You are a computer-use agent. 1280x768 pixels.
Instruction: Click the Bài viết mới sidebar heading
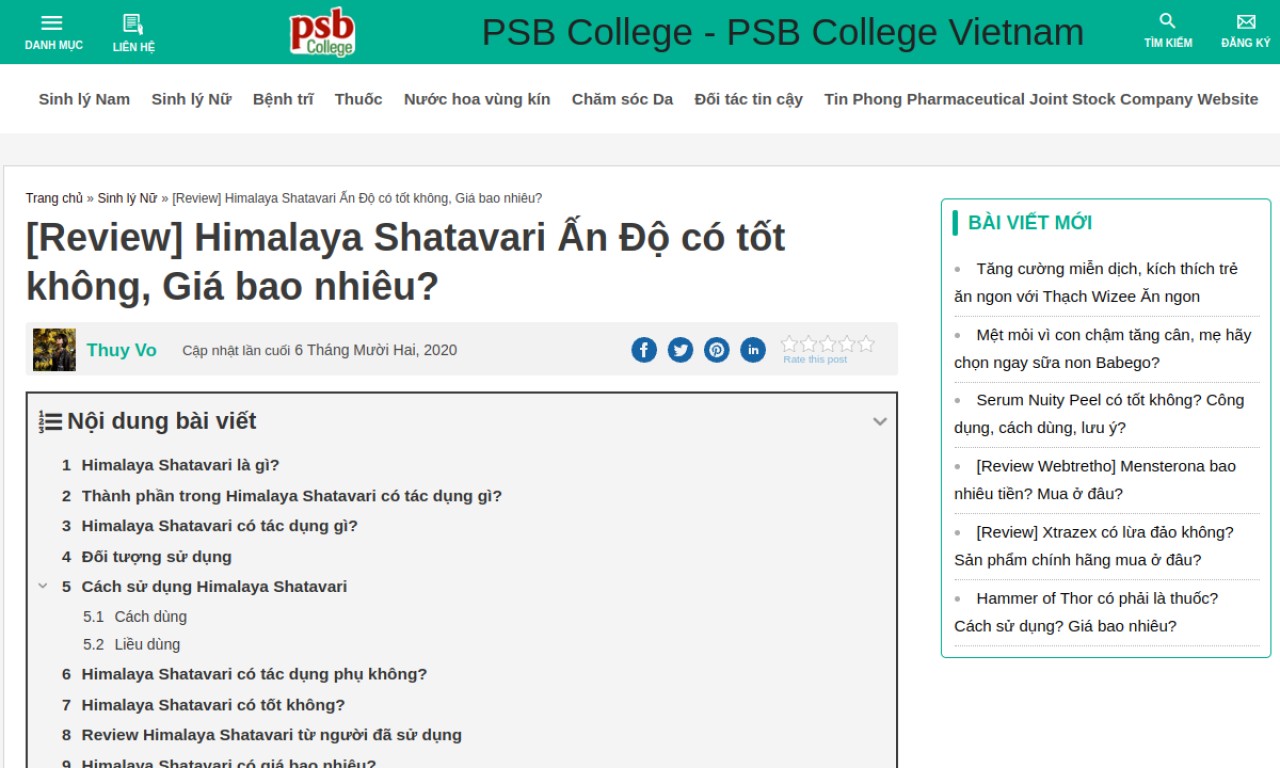1030,222
